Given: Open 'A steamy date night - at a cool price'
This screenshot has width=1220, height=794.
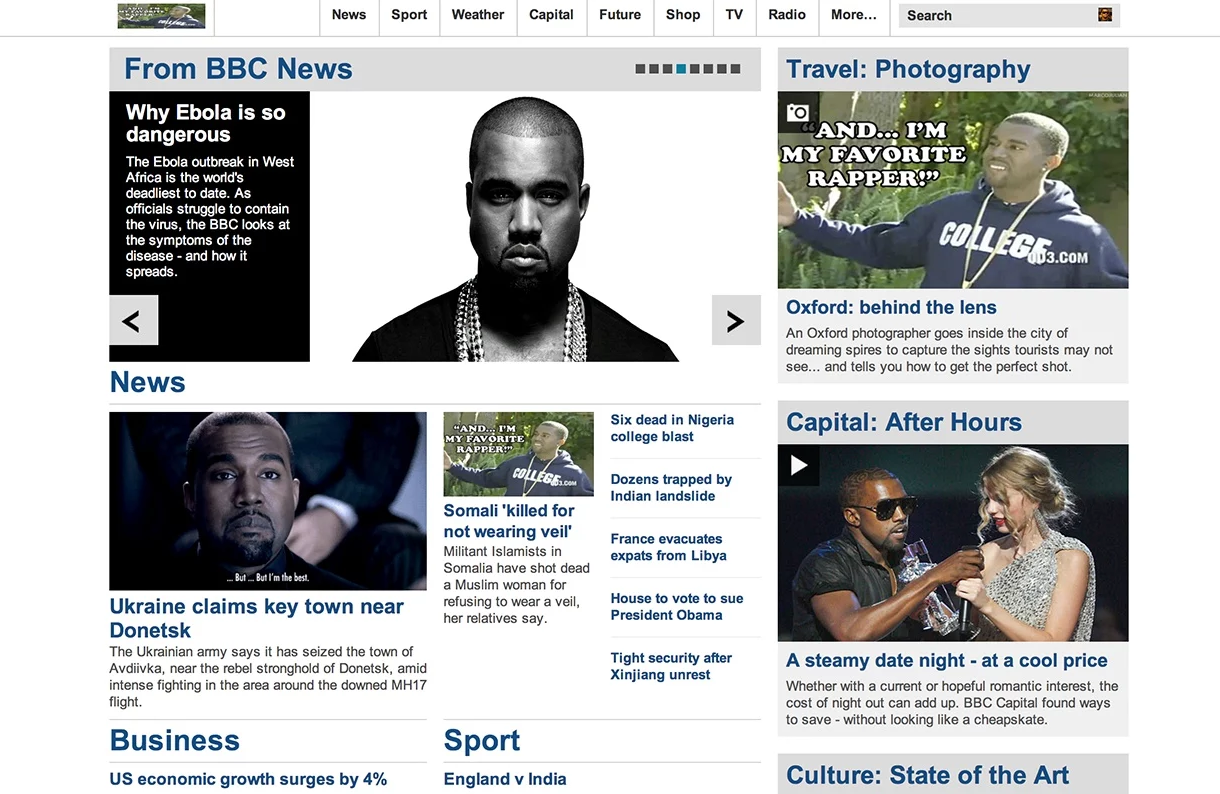Looking at the screenshot, I should click(x=947, y=660).
